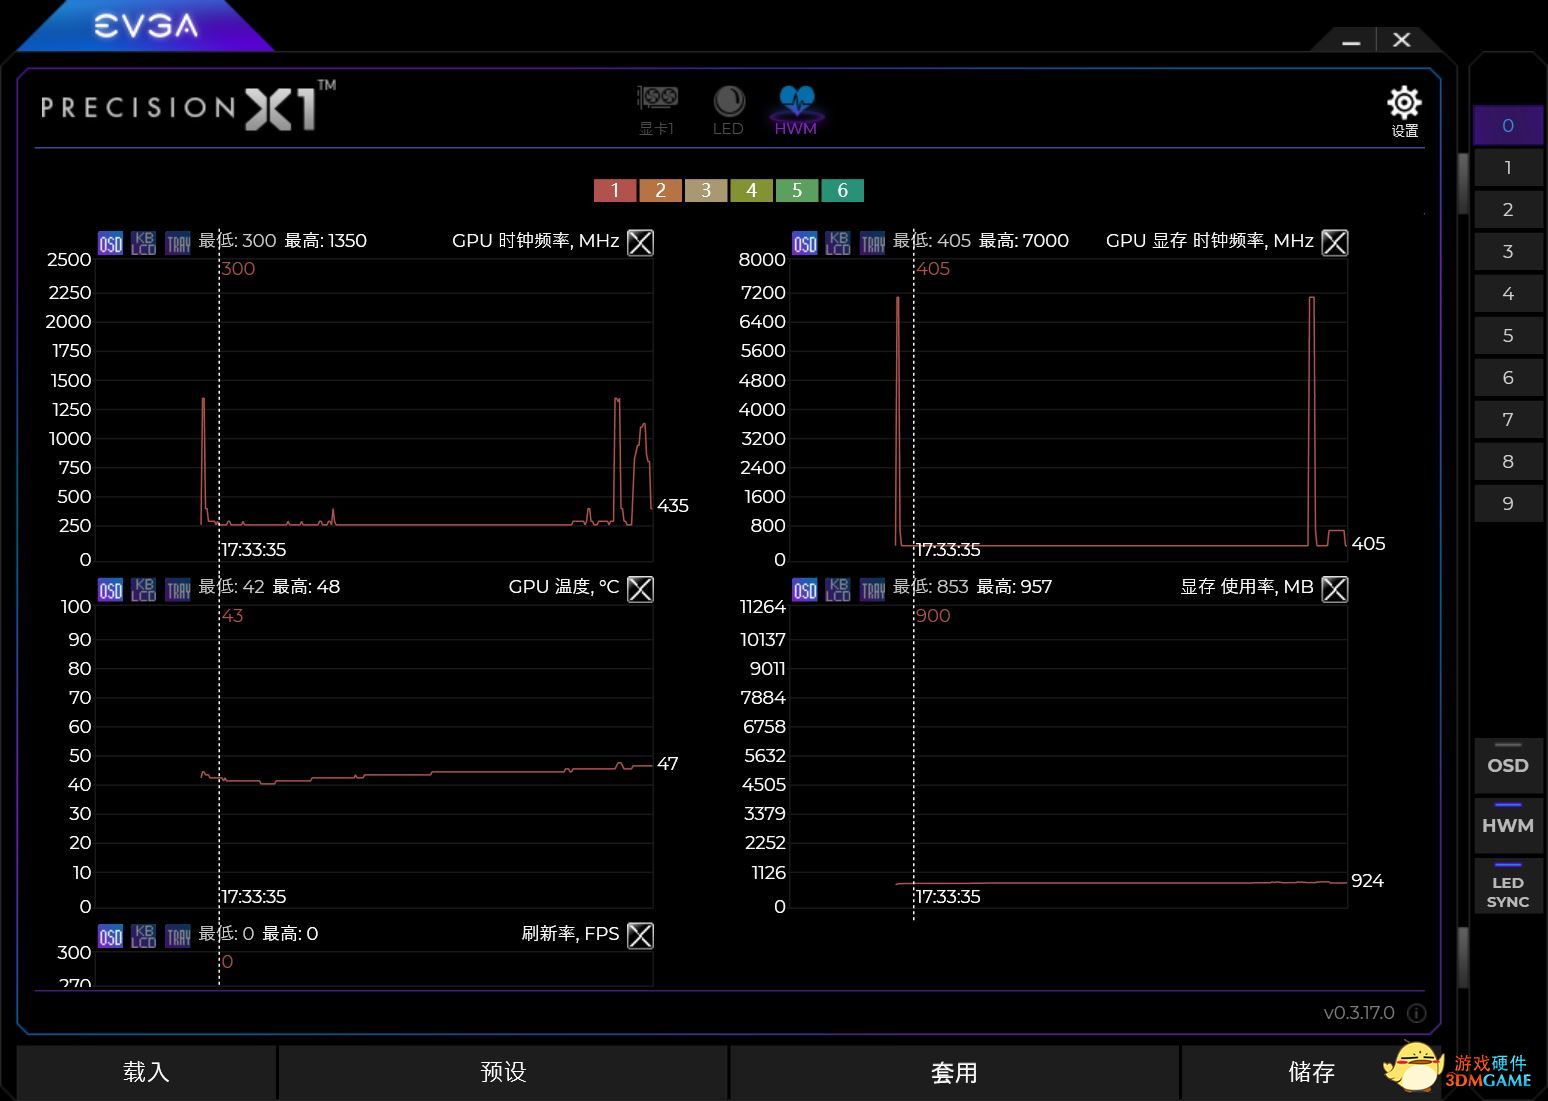Toggle the LED SYNC button

tap(1508, 886)
